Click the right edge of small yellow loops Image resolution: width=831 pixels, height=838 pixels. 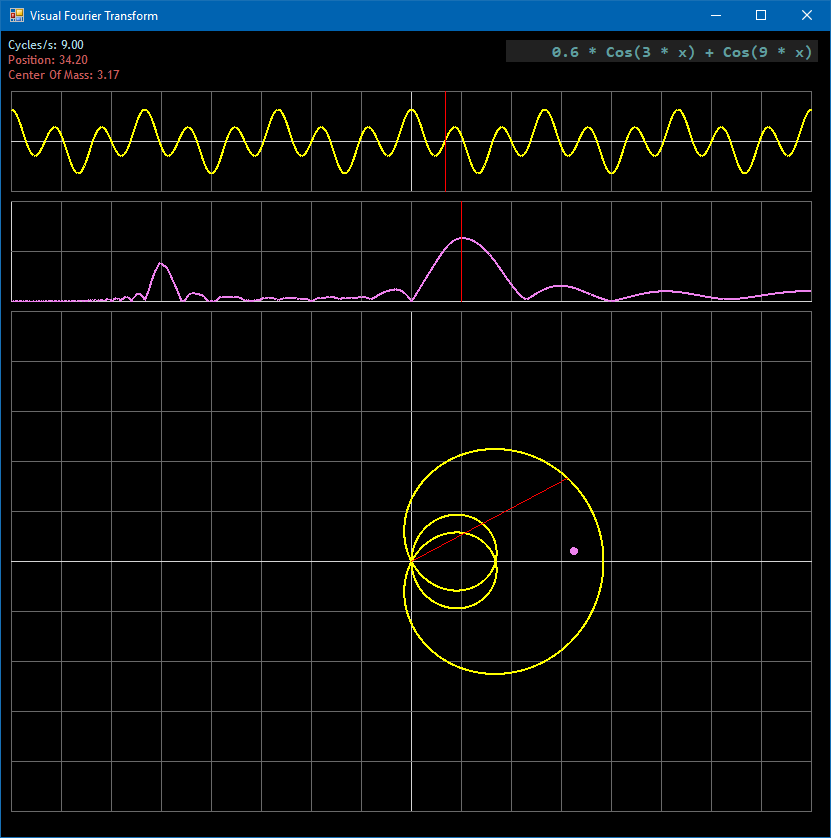coord(497,561)
